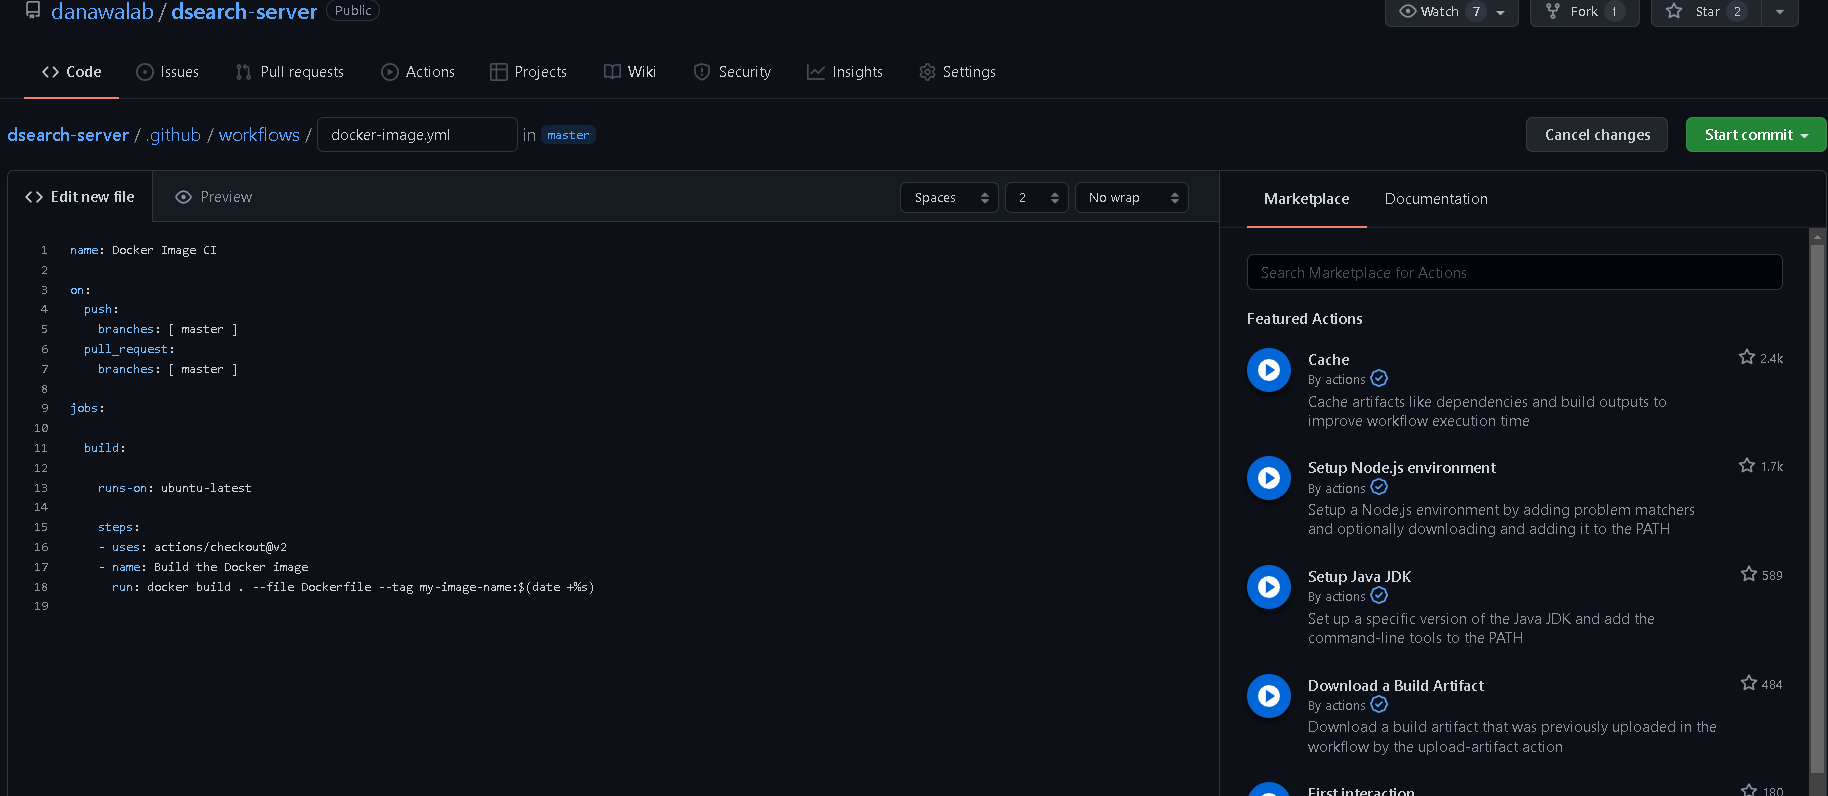1828x796 pixels.
Task: Click the master branch label
Action: (568, 135)
